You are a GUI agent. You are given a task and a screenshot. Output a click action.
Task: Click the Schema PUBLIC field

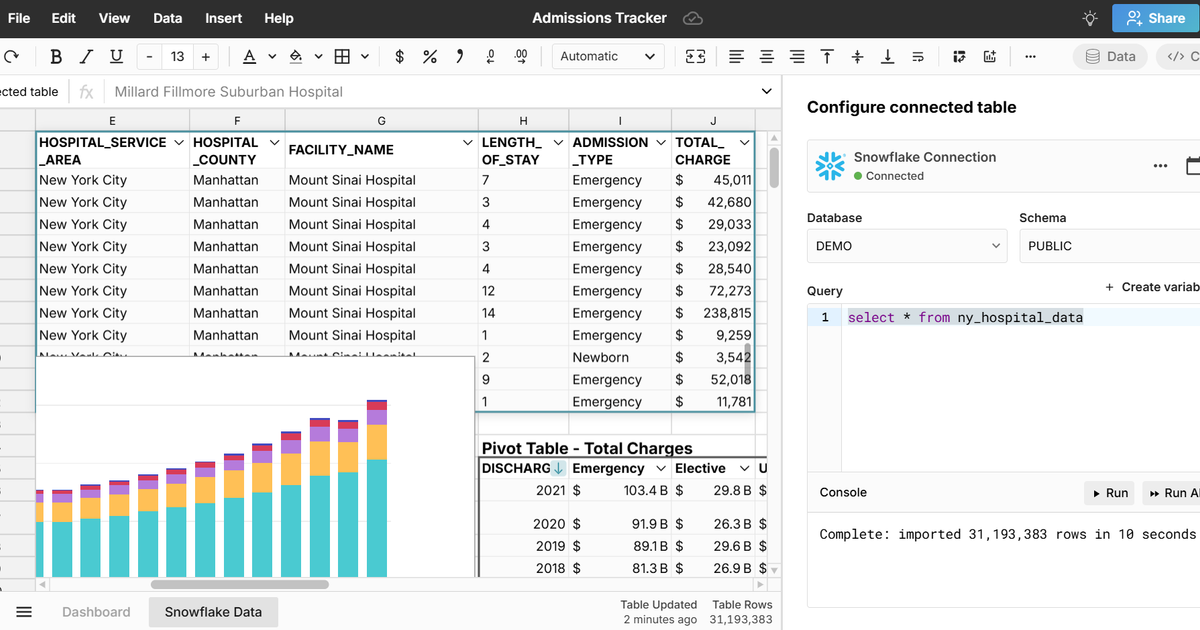[x=1110, y=246]
